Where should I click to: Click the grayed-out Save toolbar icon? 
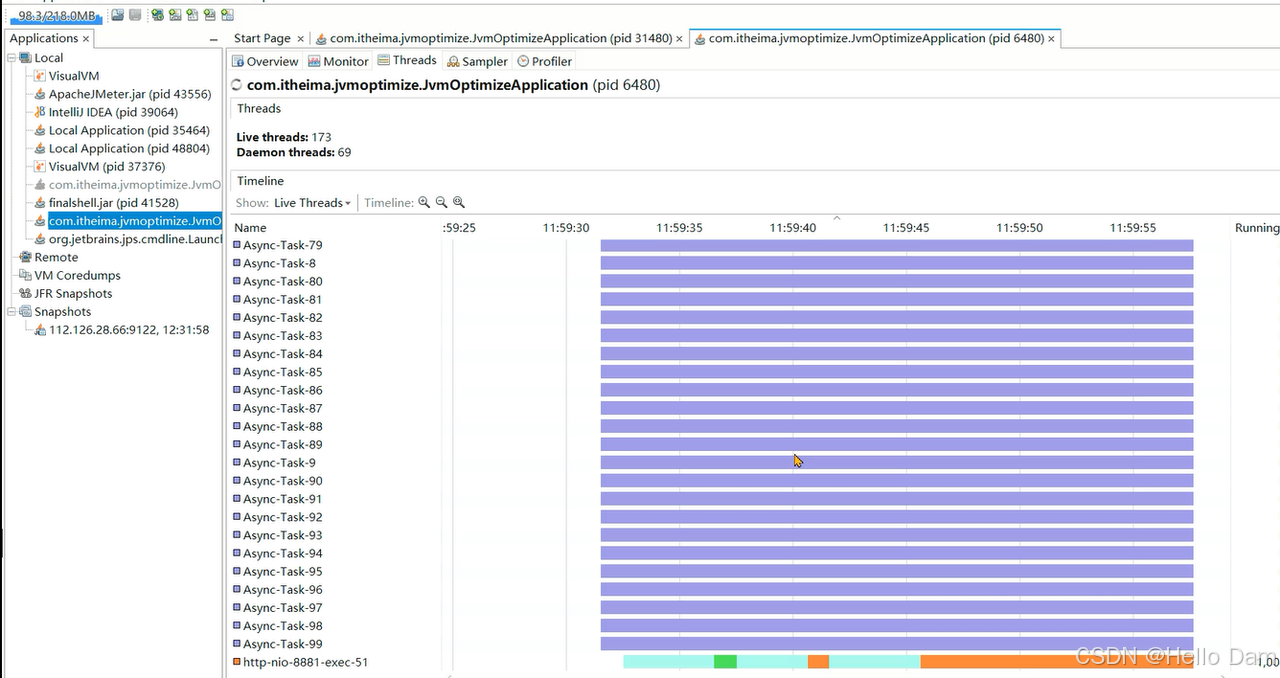click(135, 15)
